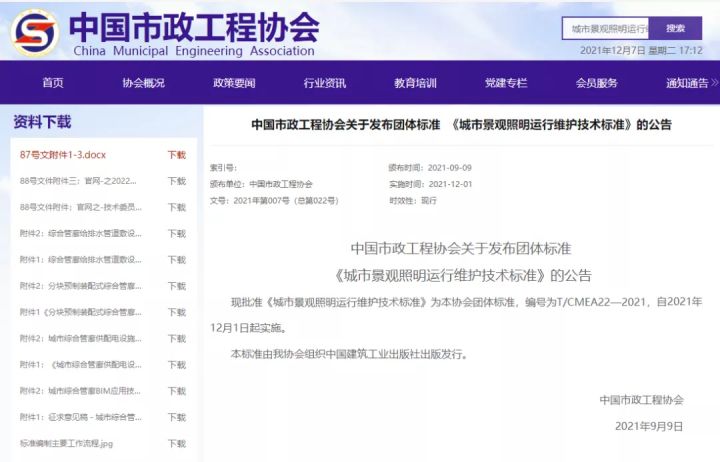Click the 资料下载 panel heading
The height and width of the screenshot is (462, 720).
click(42, 122)
